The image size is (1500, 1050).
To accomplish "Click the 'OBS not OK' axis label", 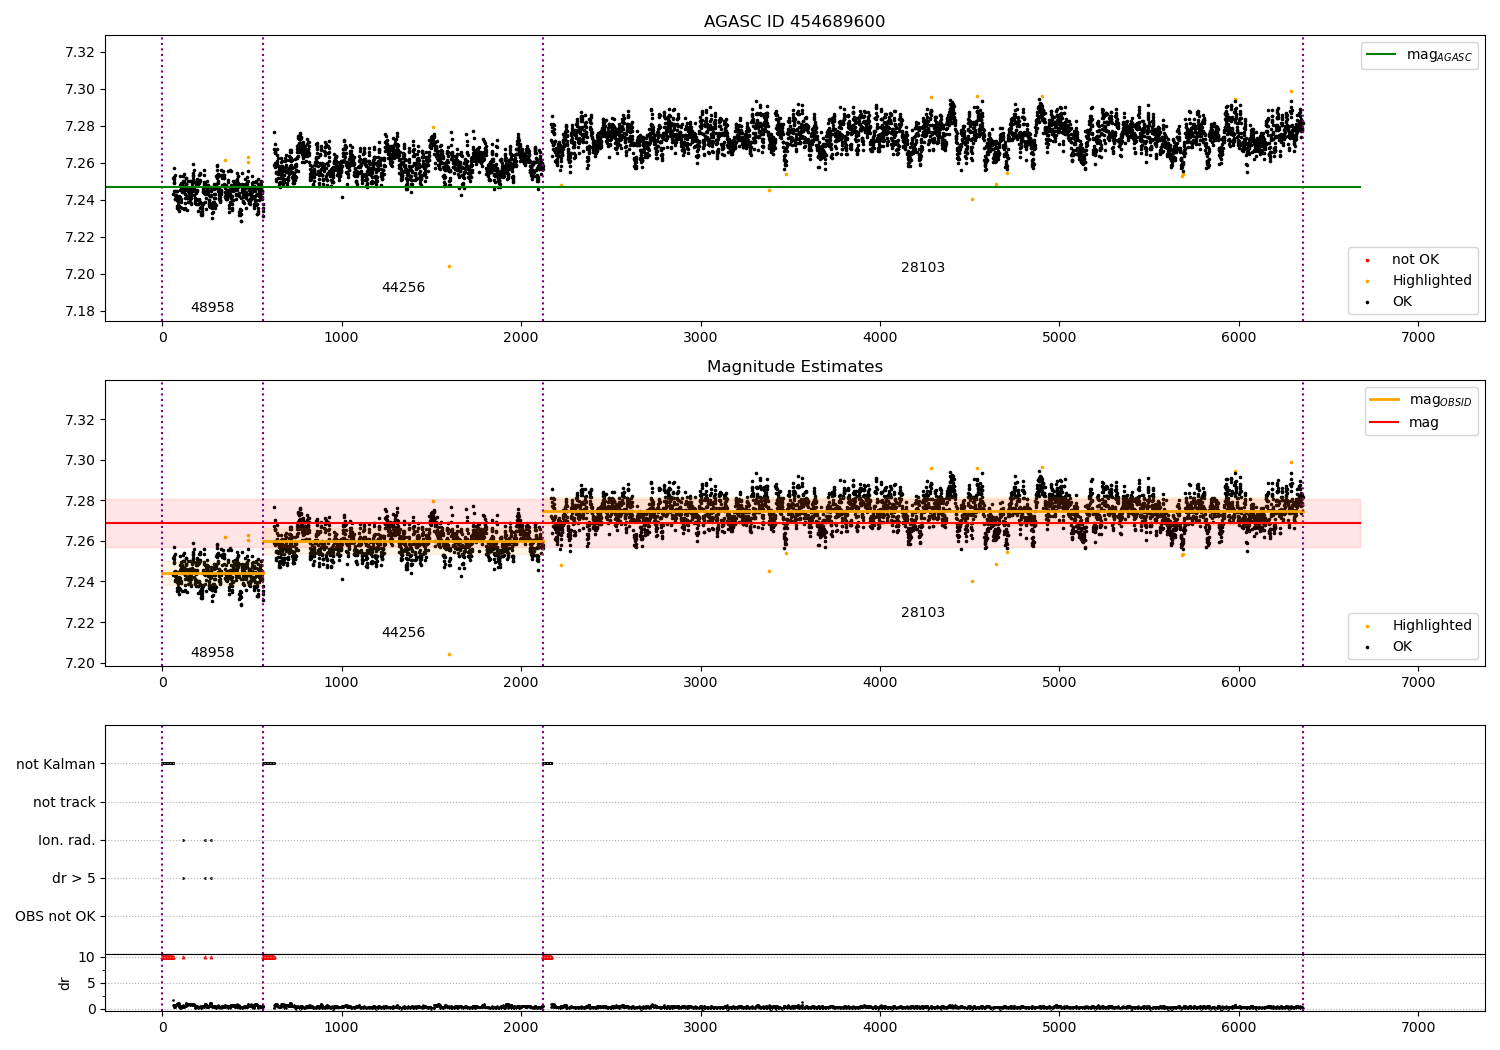I will (55, 917).
